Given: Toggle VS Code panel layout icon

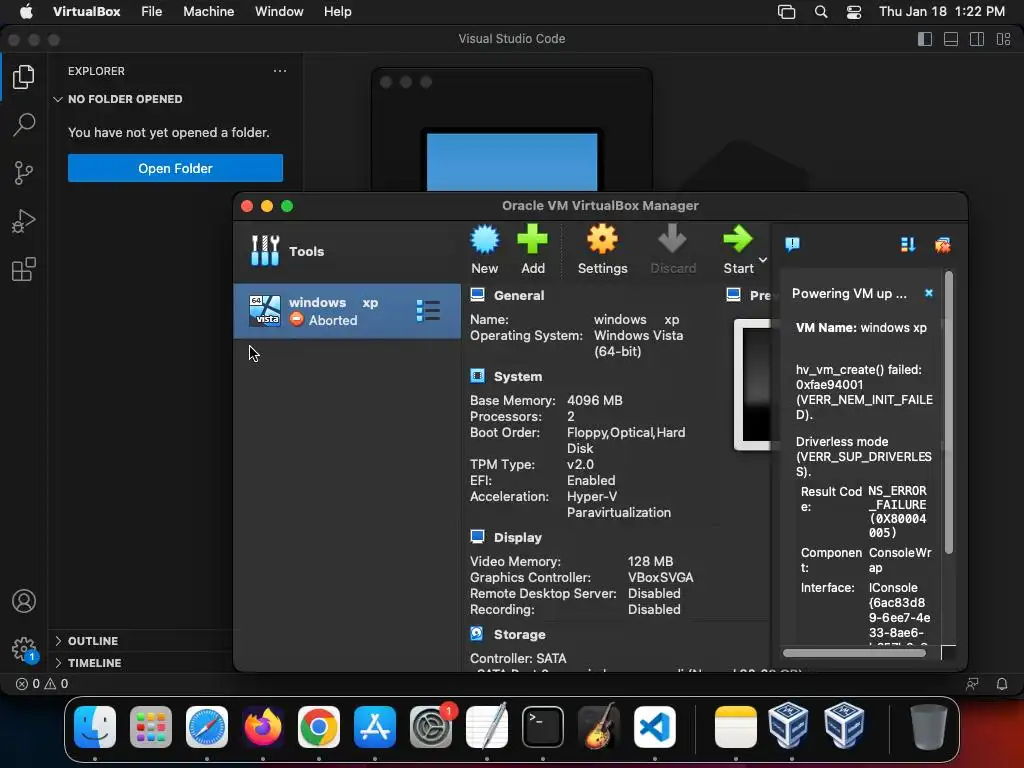Looking at the screenshot, I should [951, 39].
